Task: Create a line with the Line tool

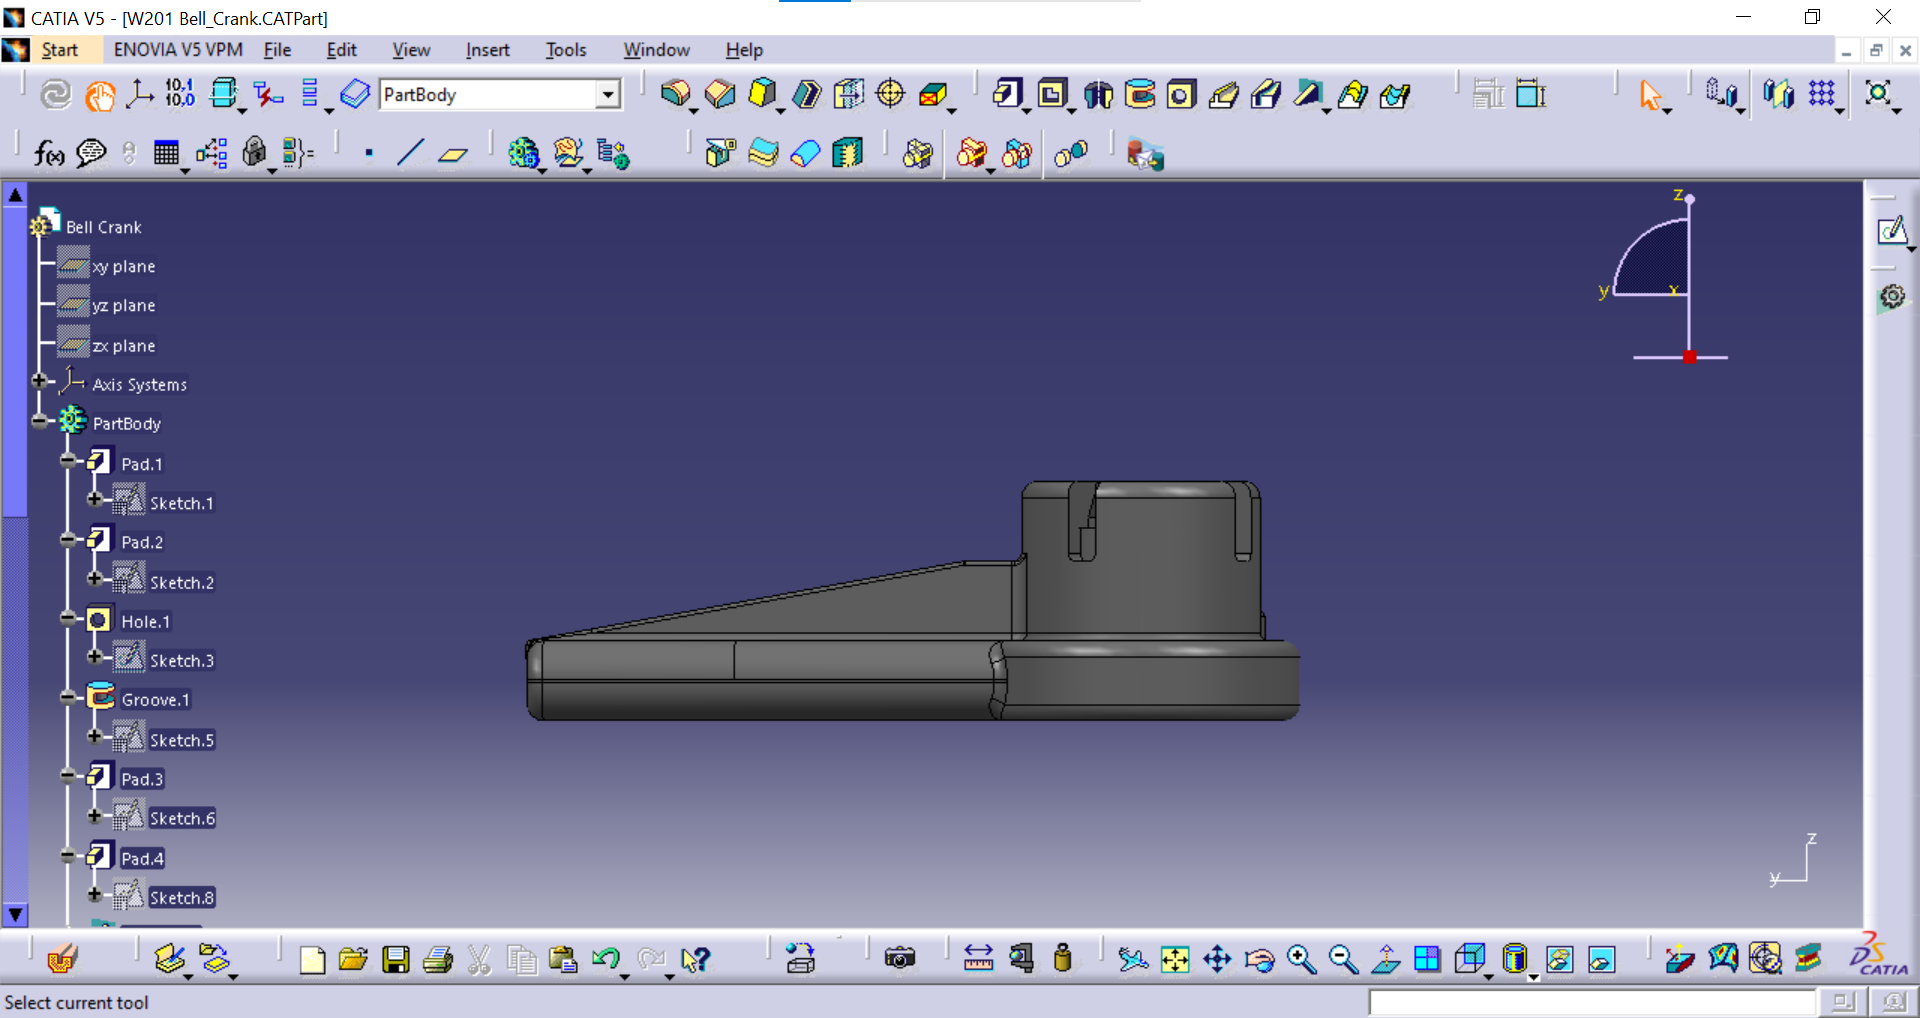Action: (x=410, y=153)
